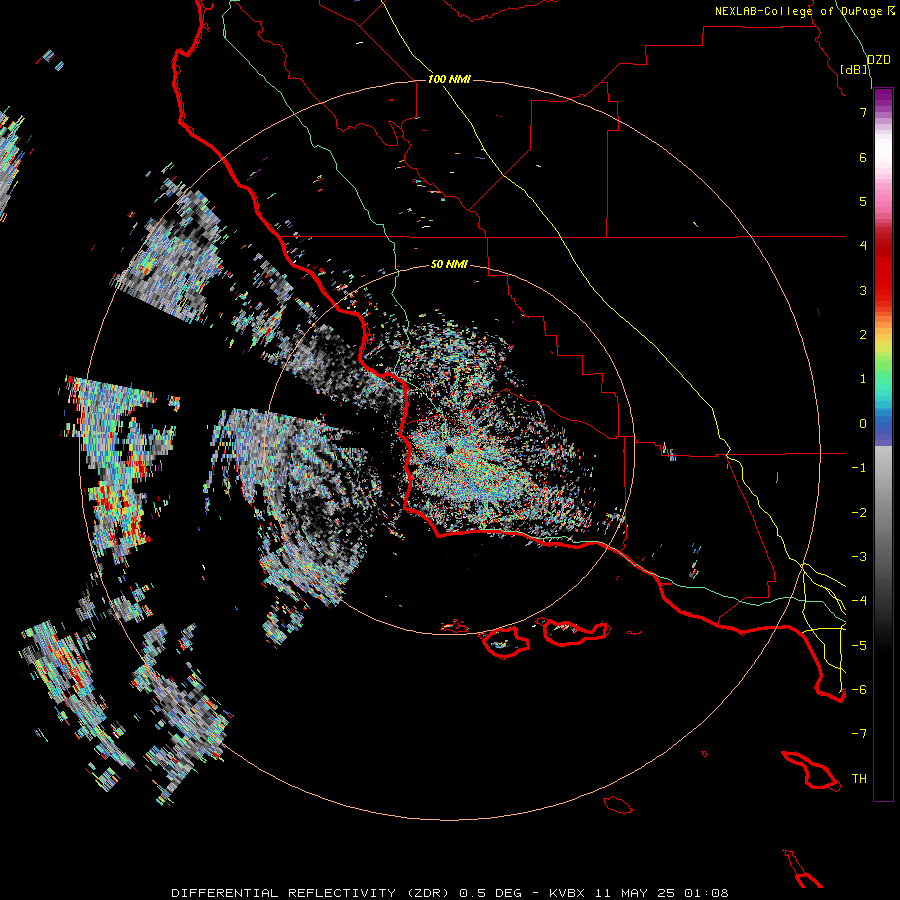This screenshot has width=900, height=900.
Task: Click the legend label 5
Action: [x=863, y=201]
